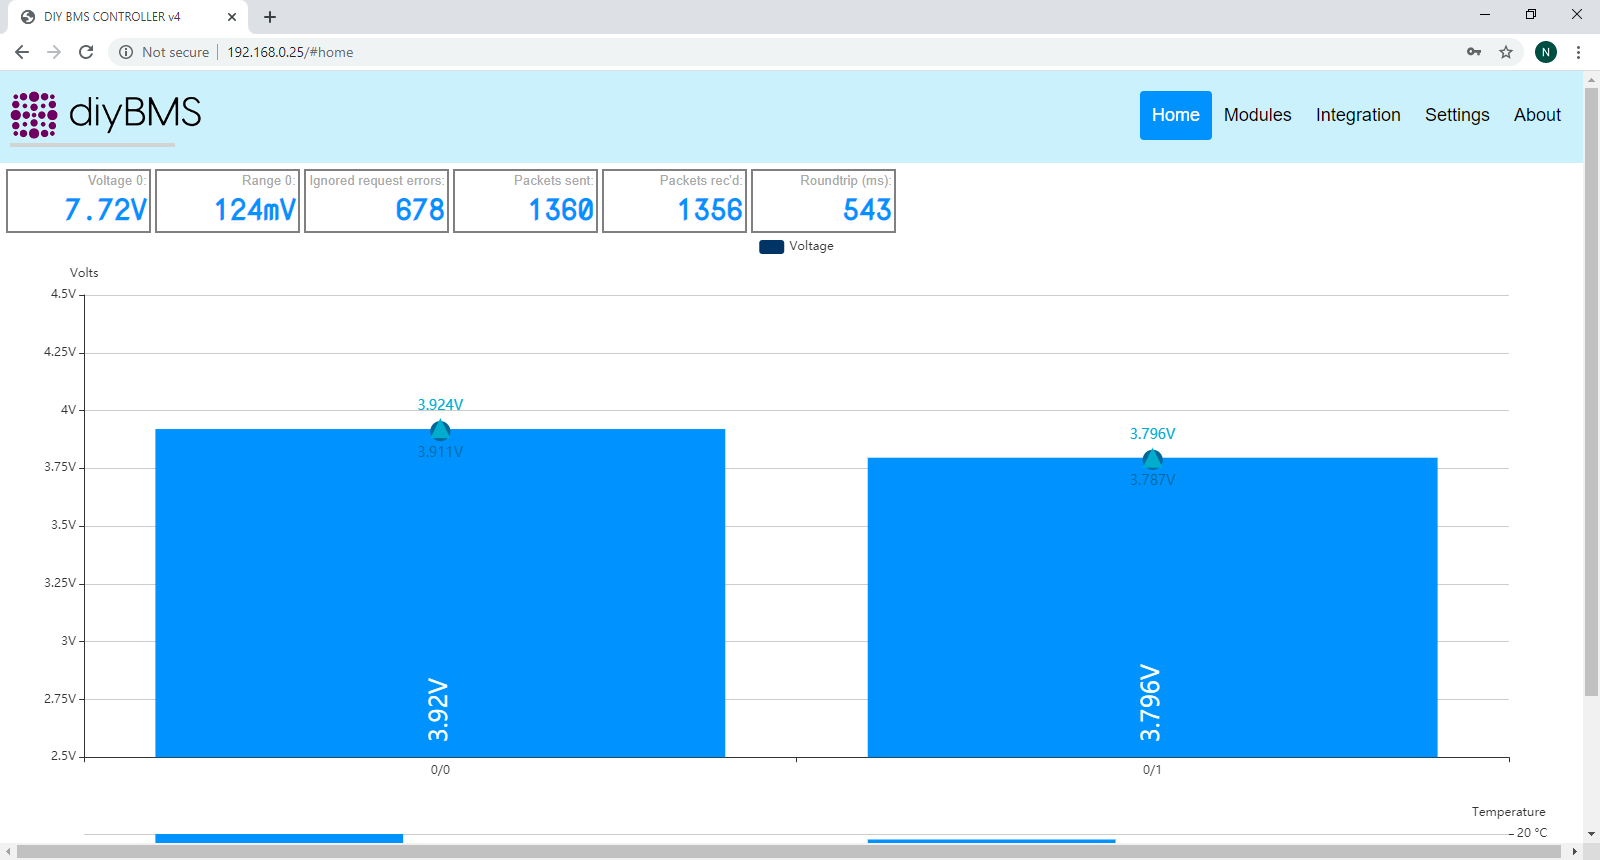
Task: Click the vertical page scrollbar
Action: [x=1591, y=400]
